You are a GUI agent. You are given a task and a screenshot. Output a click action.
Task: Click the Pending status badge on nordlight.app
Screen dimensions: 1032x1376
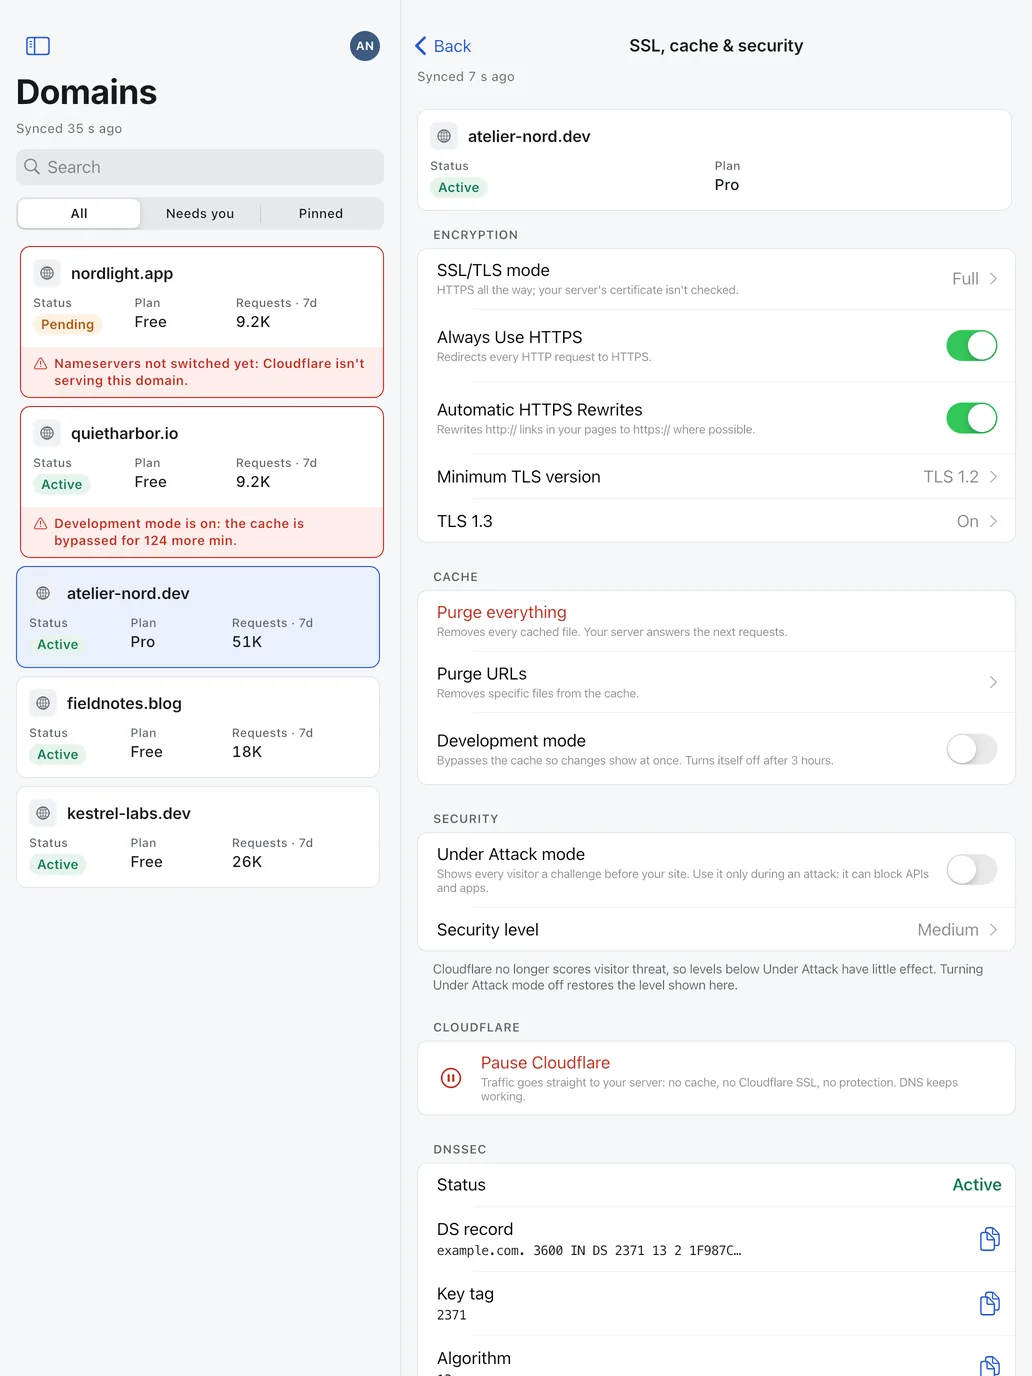coord(67,324)
